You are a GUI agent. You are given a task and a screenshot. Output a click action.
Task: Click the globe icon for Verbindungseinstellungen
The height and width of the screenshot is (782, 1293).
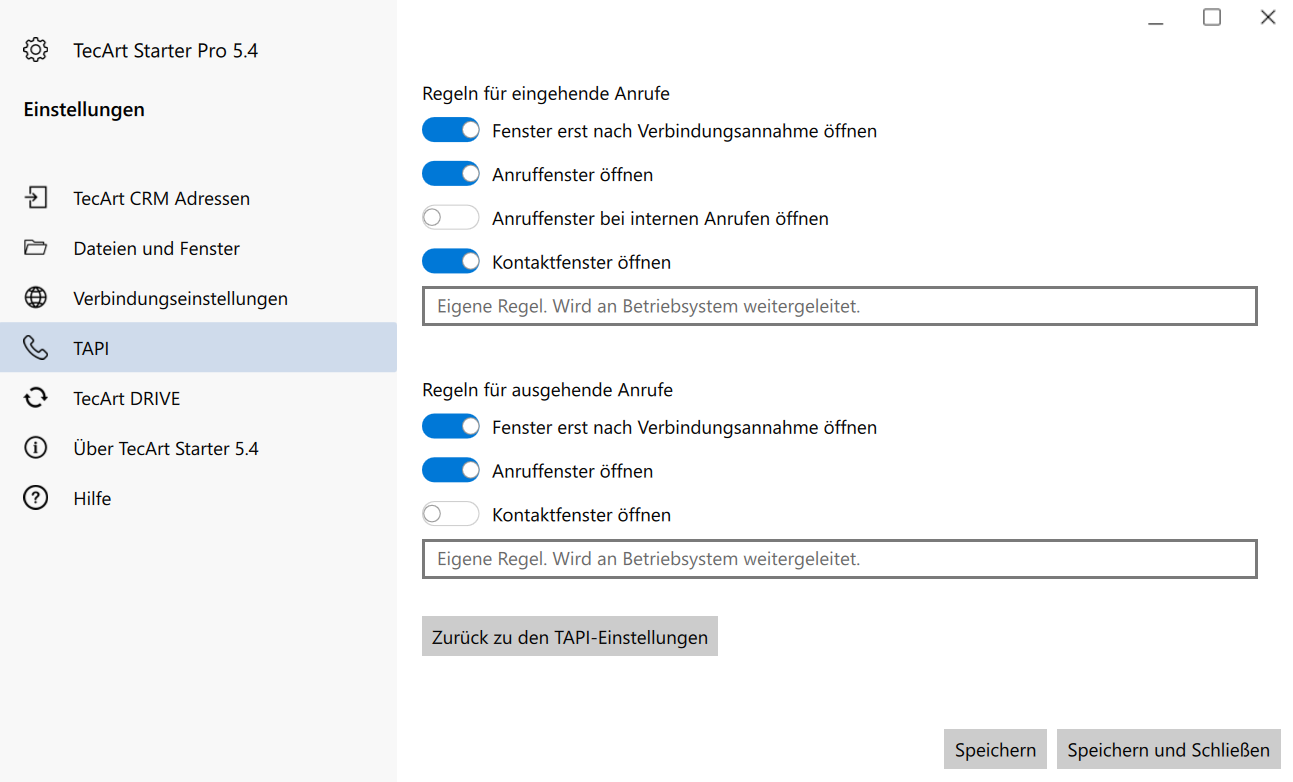point(36,298)
